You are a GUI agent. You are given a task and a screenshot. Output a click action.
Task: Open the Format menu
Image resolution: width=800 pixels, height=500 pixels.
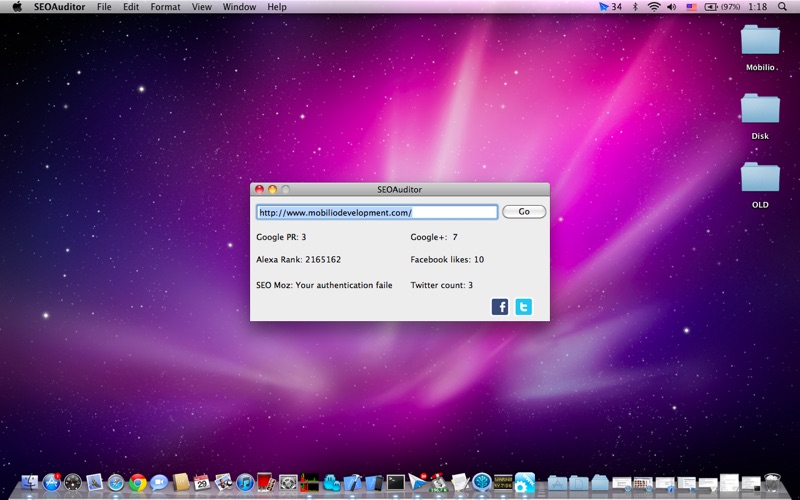(x=165, y=7)
